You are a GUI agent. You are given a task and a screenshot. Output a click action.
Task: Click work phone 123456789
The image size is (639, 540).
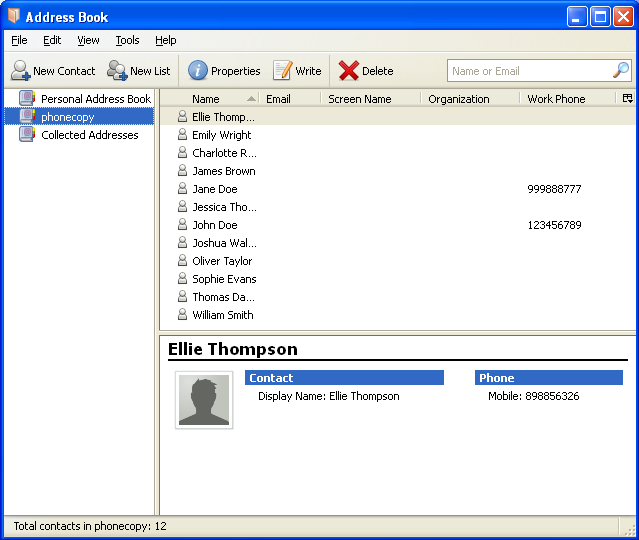[554, 225]
